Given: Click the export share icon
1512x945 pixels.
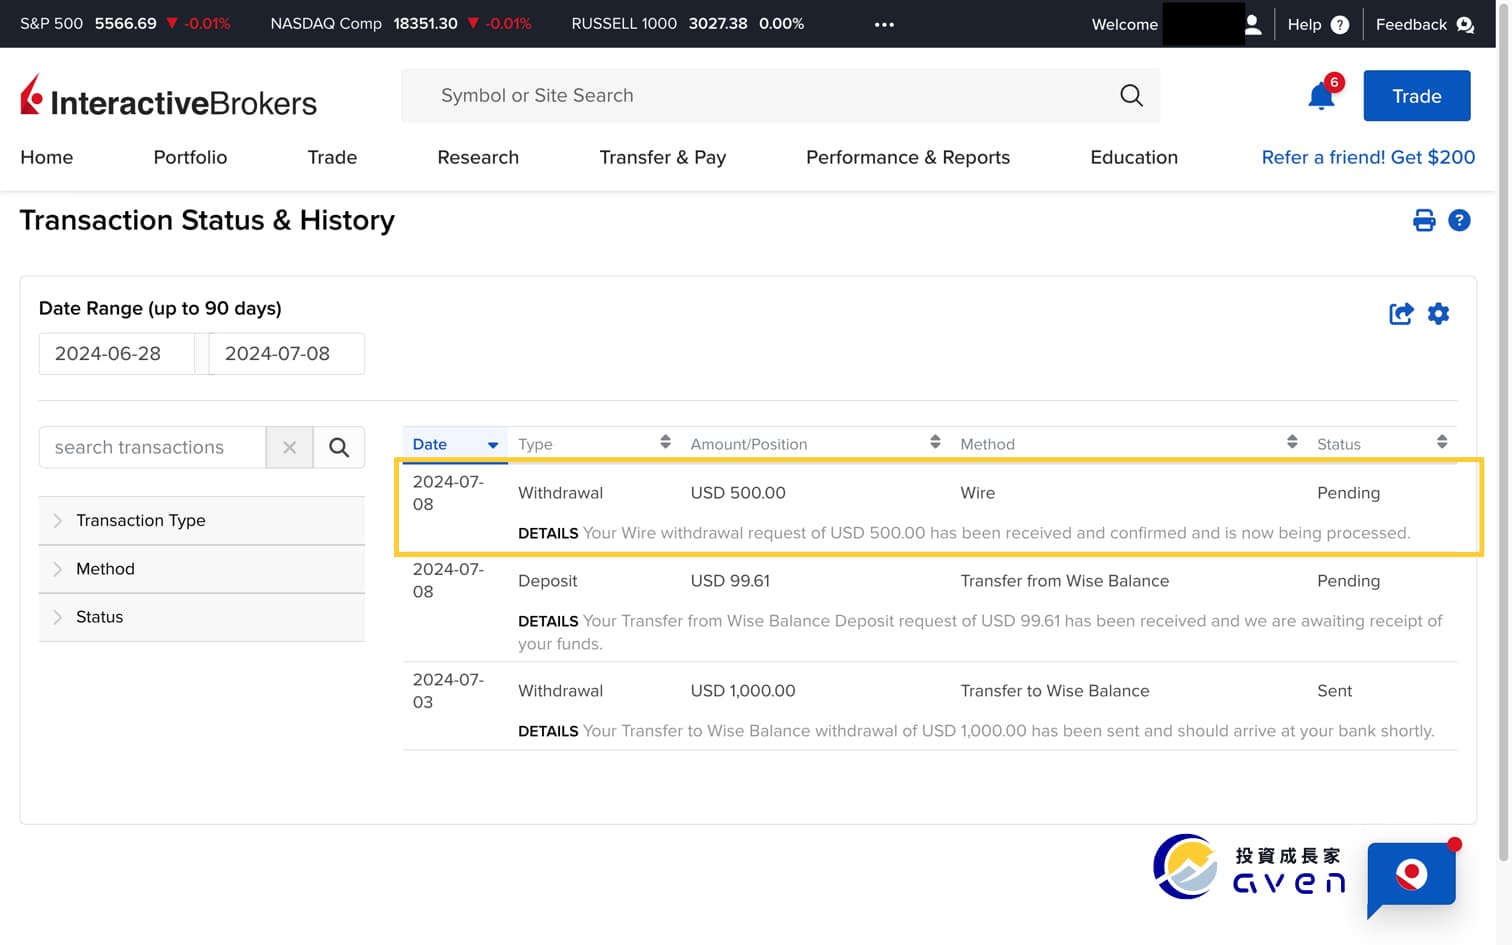Looking at the screenshot, I should coord(1401,314).
